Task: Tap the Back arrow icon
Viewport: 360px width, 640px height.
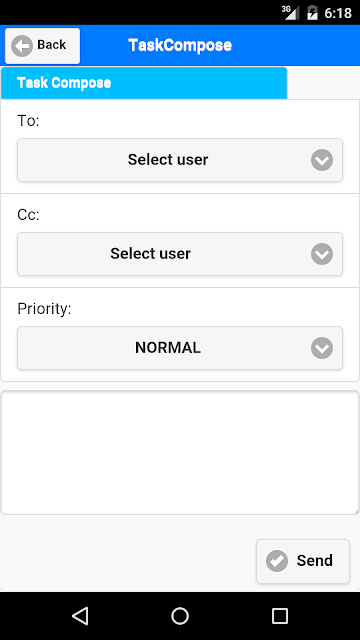Action: coord(22,45)
